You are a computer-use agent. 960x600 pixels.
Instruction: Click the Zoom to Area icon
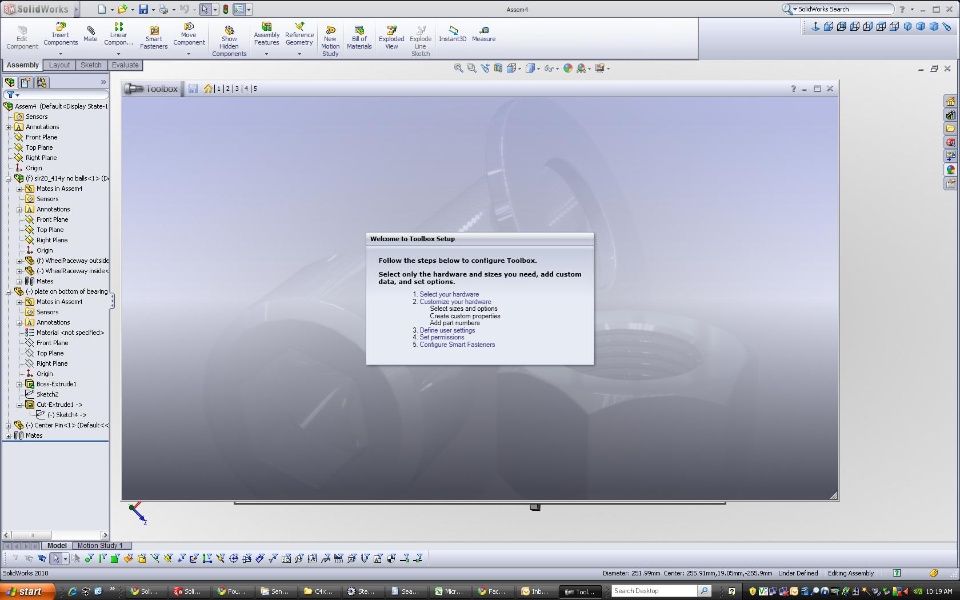(471, 69)
